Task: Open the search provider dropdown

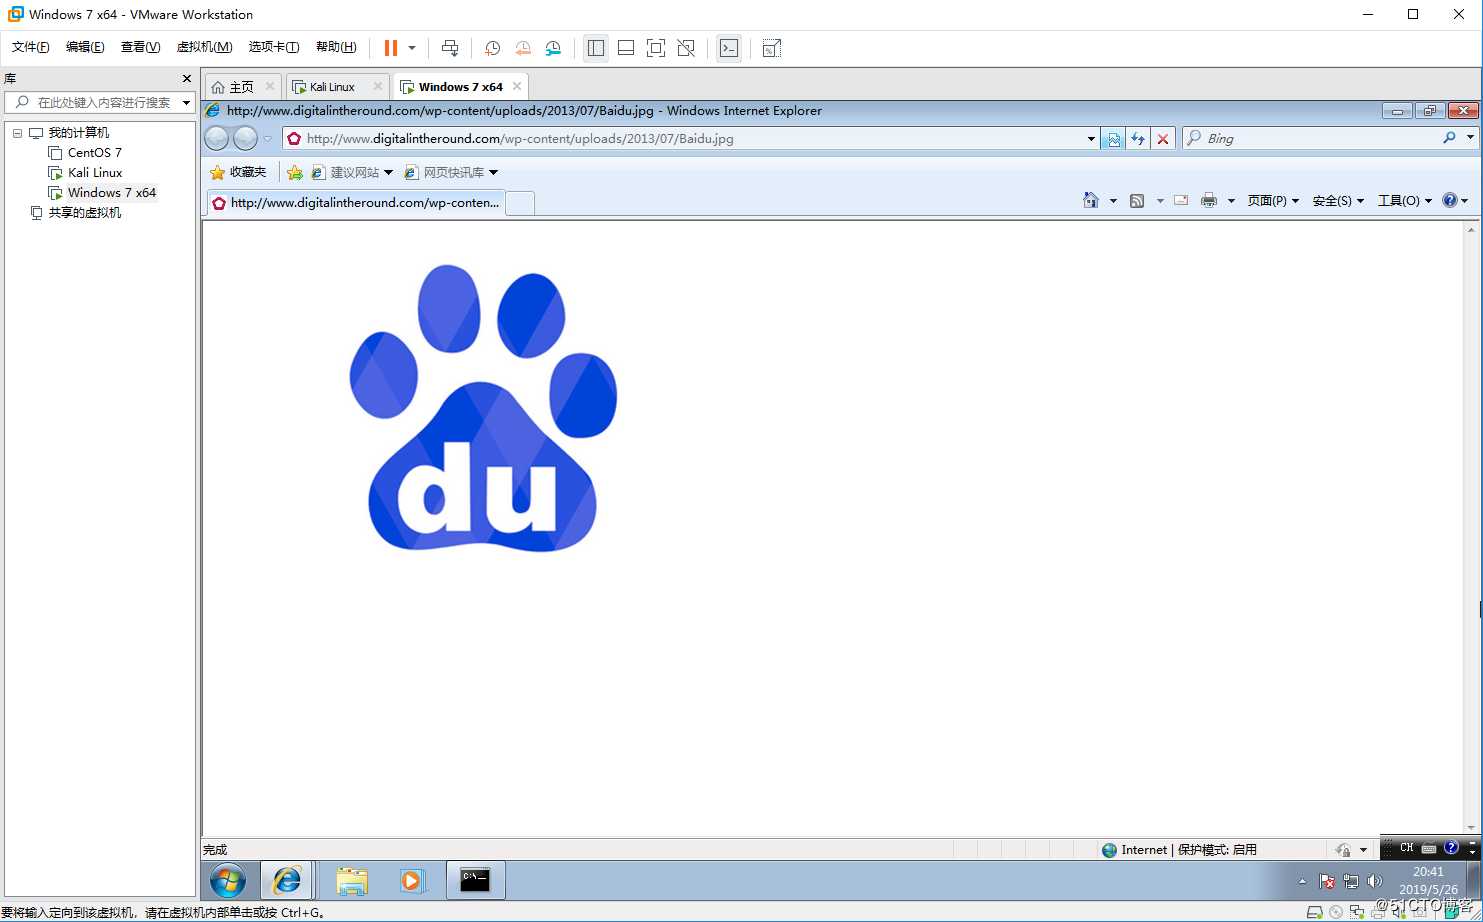Action: tap(1470, 138)
